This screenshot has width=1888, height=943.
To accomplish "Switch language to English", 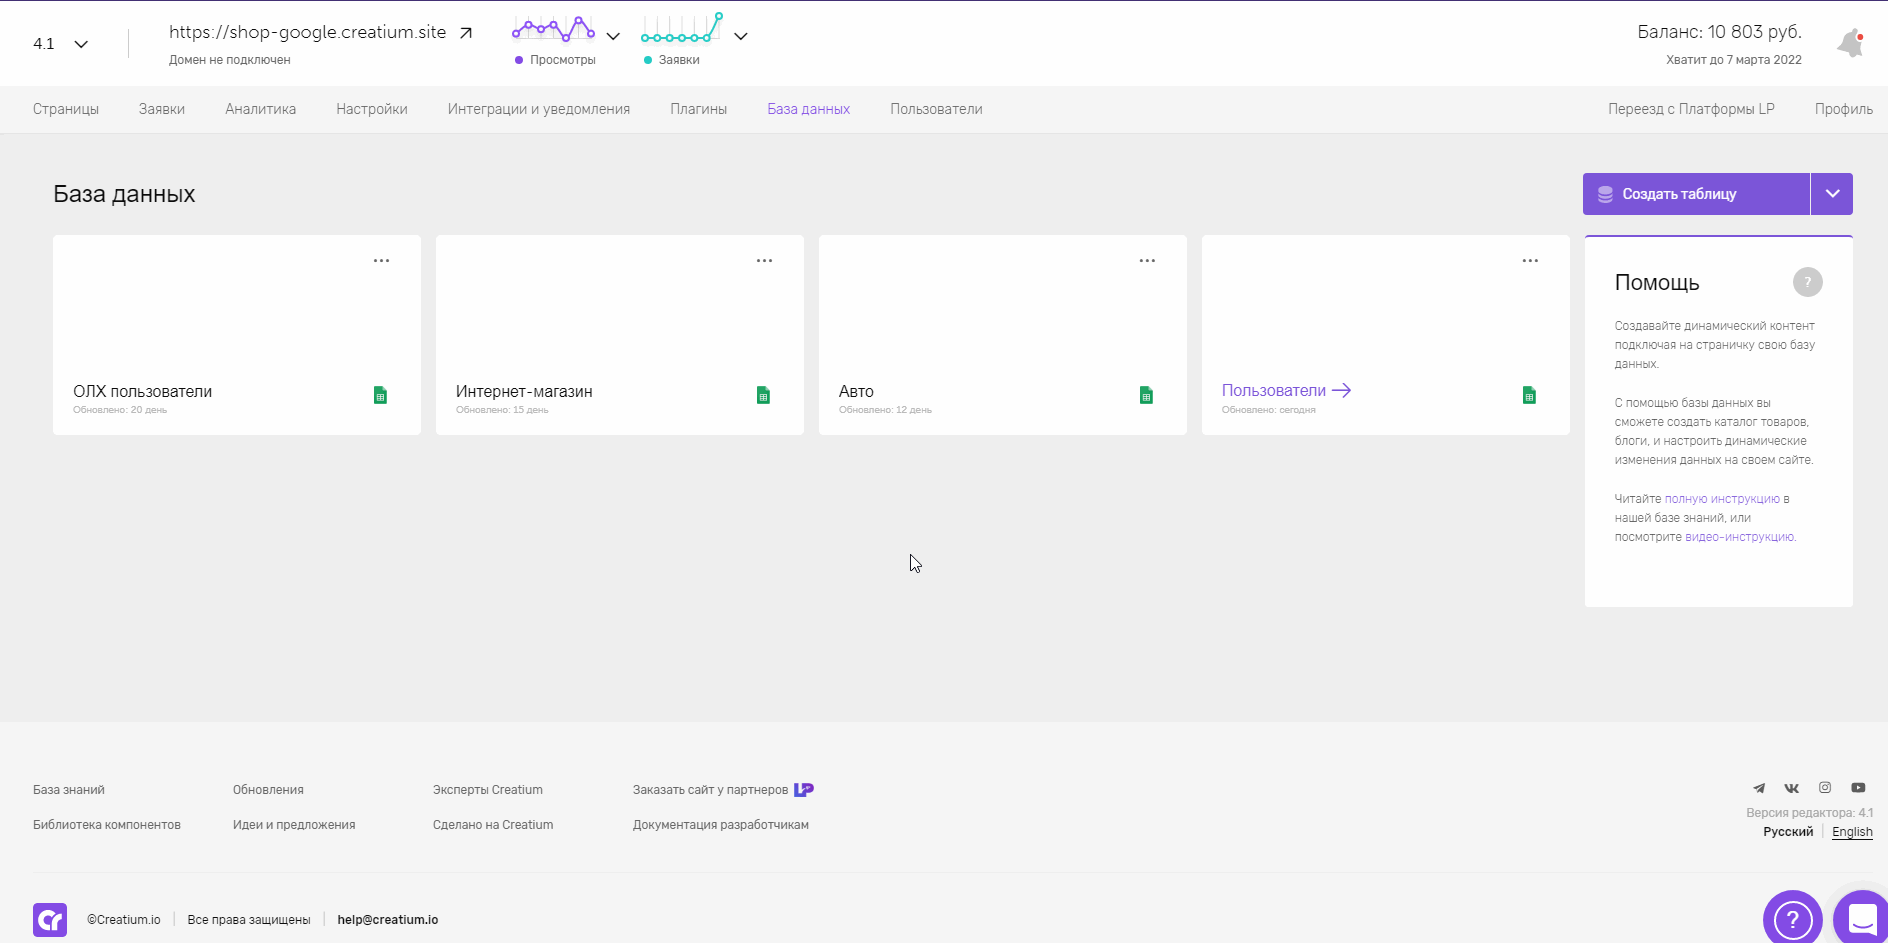I will click(1852, 831).
